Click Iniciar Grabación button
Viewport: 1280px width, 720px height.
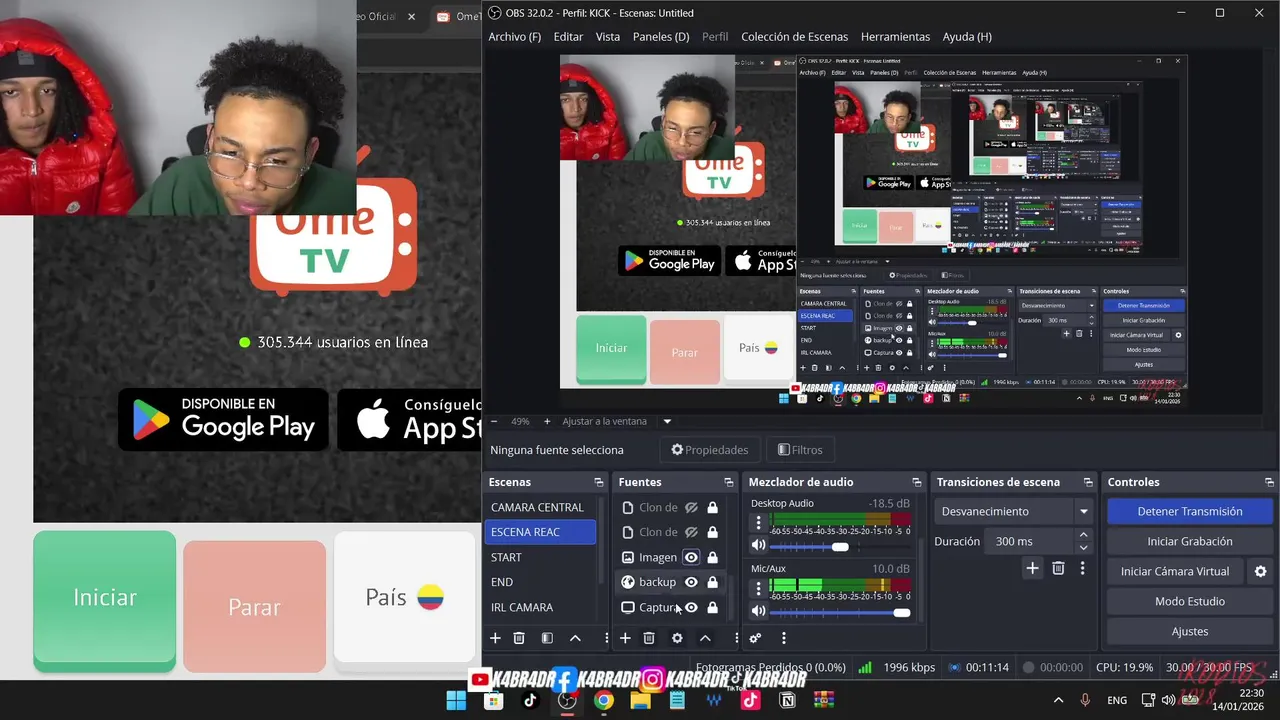[1189, 541]
